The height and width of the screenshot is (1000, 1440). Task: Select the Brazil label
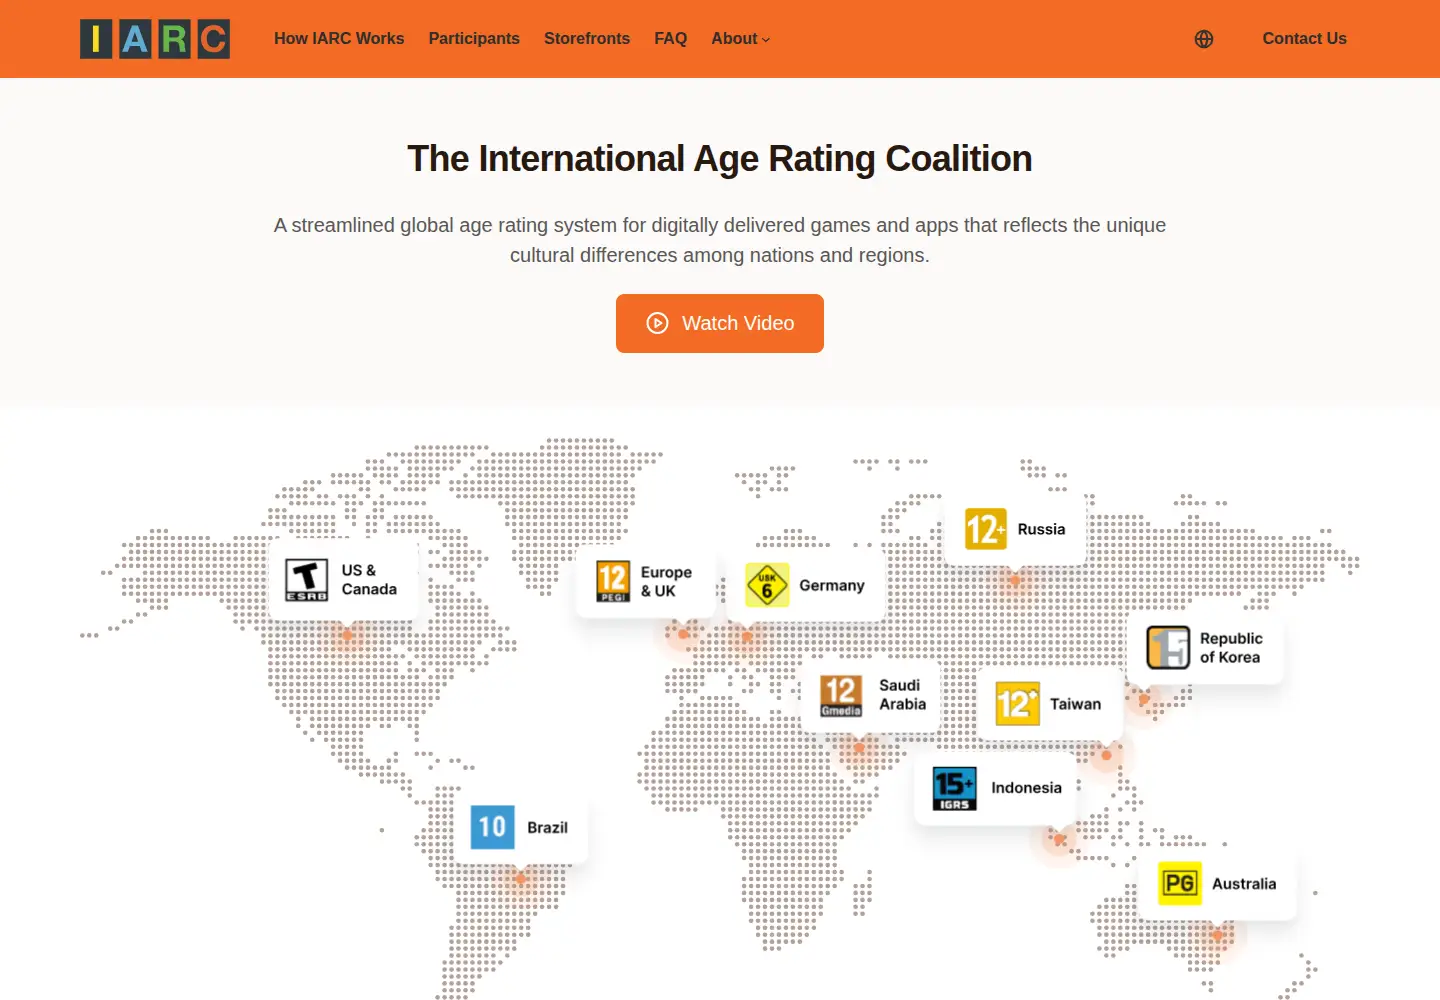pos(547,828)
